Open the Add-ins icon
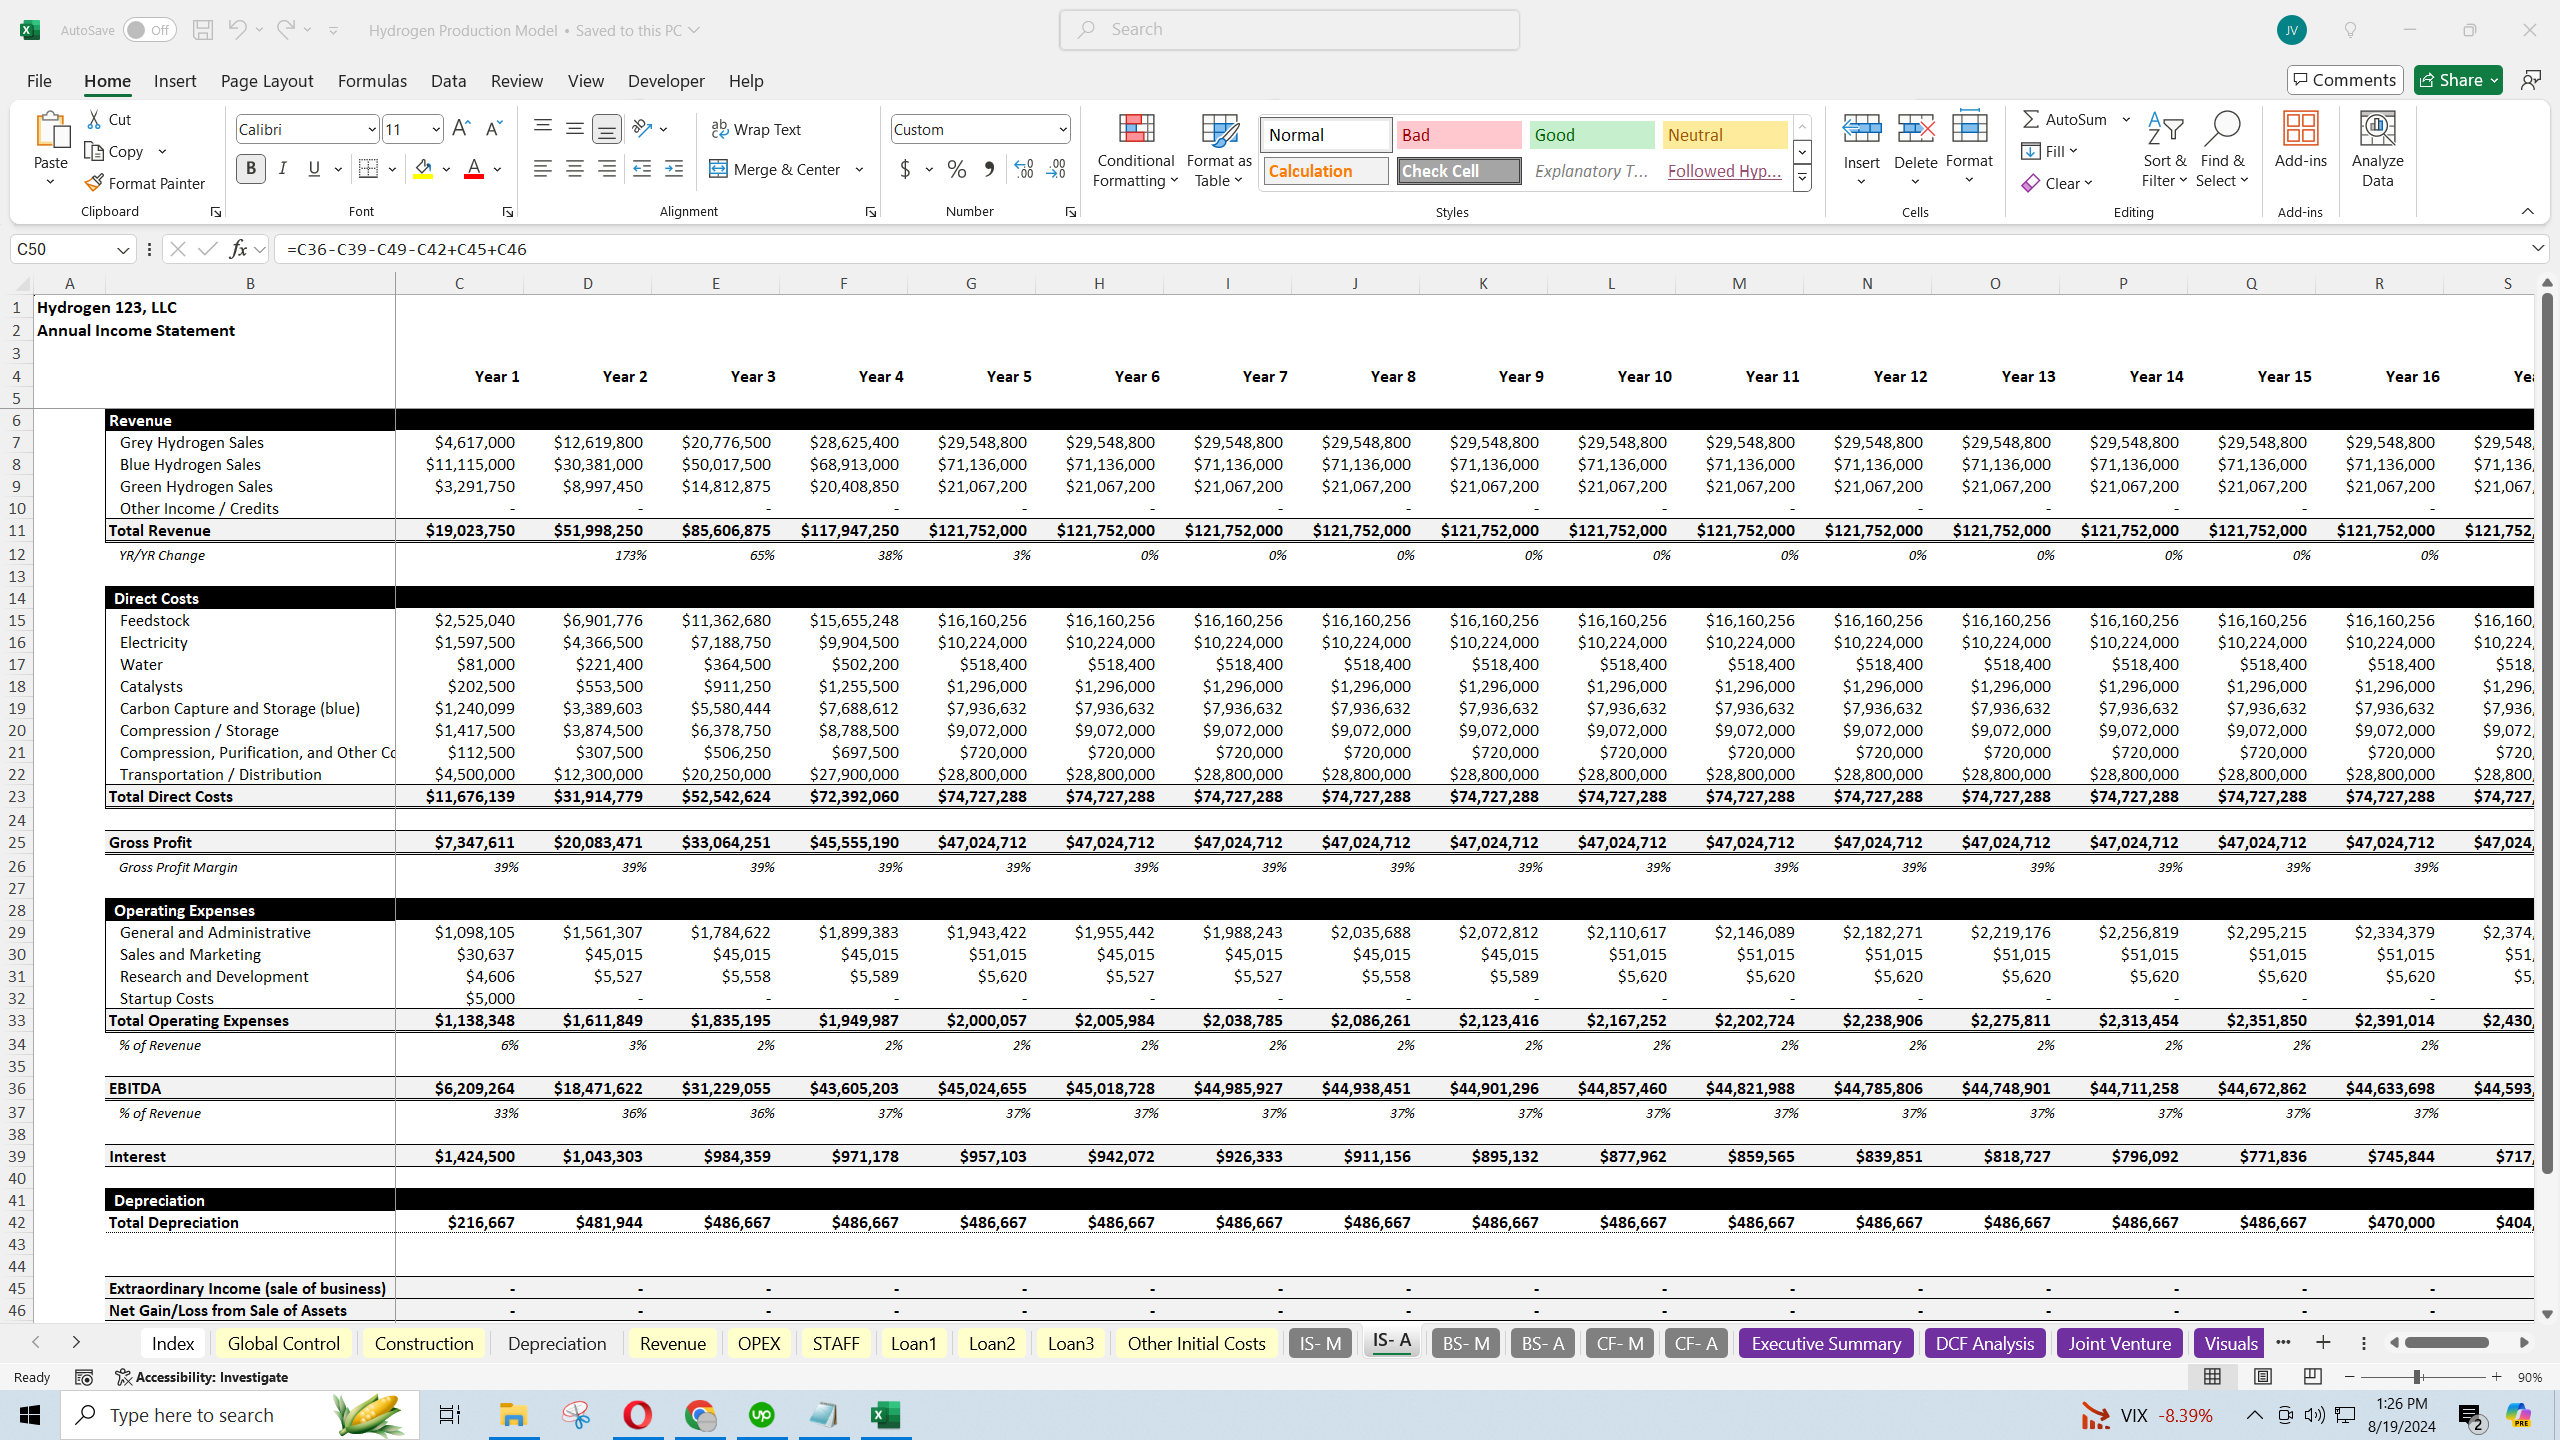 2300,140
